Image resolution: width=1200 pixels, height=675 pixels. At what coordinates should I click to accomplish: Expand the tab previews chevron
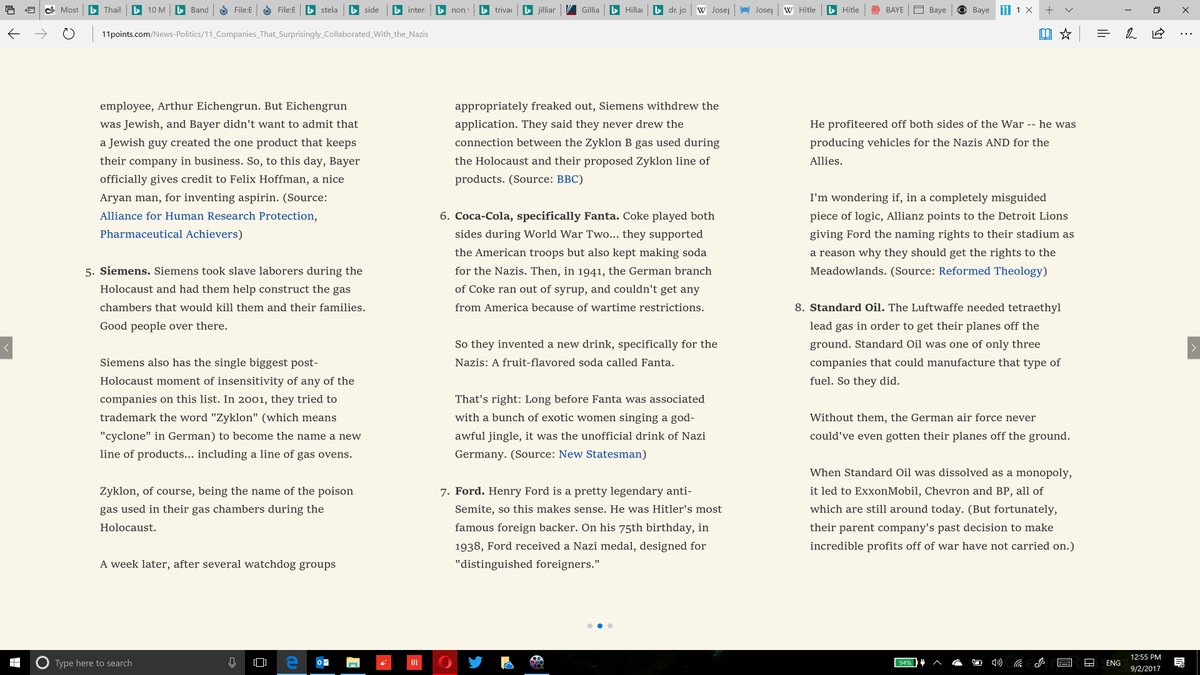pos(1069,10)
